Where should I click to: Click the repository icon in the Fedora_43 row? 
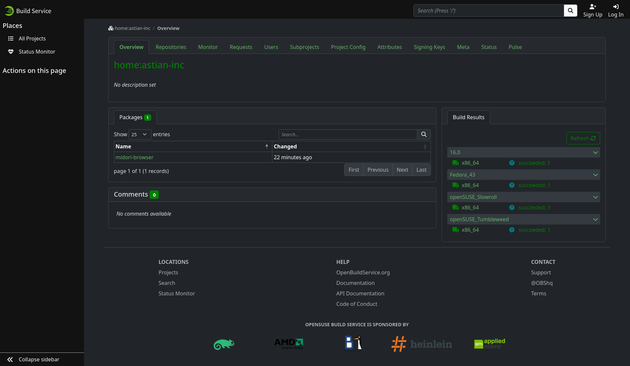[455, 185]
